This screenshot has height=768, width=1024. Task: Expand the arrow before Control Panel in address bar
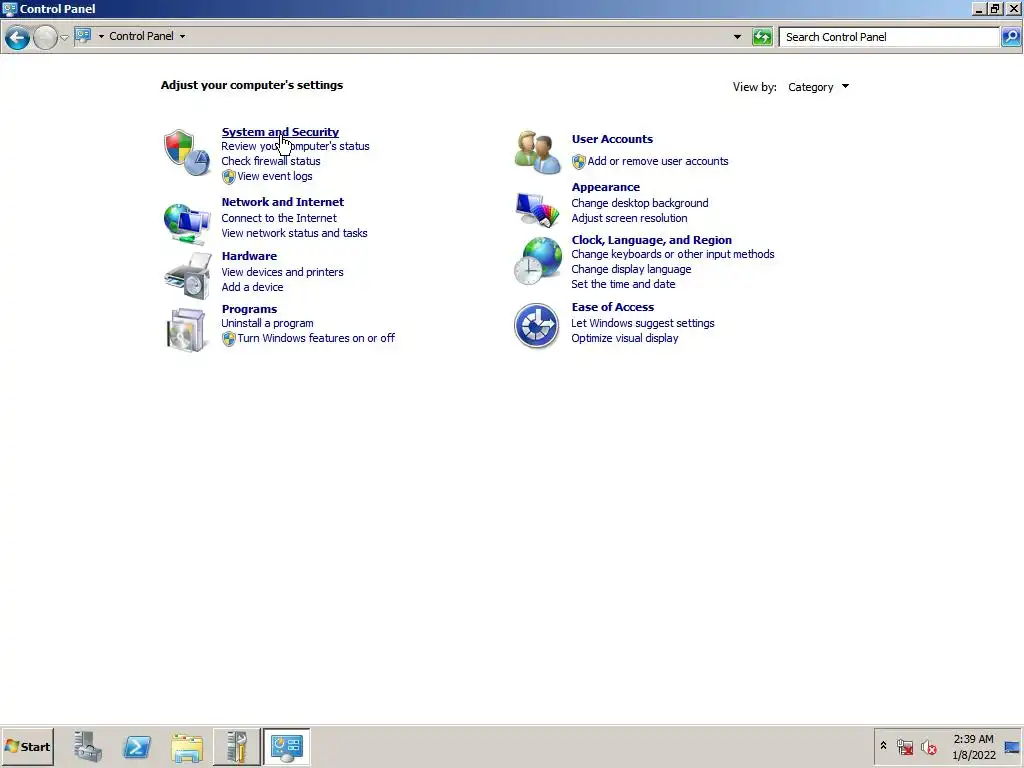[x=101, y=36]
